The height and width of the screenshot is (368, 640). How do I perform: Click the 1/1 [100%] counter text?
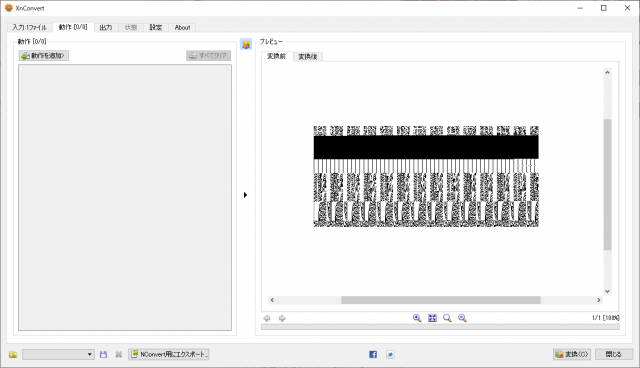pyautogui.click(x=605, y=318)
